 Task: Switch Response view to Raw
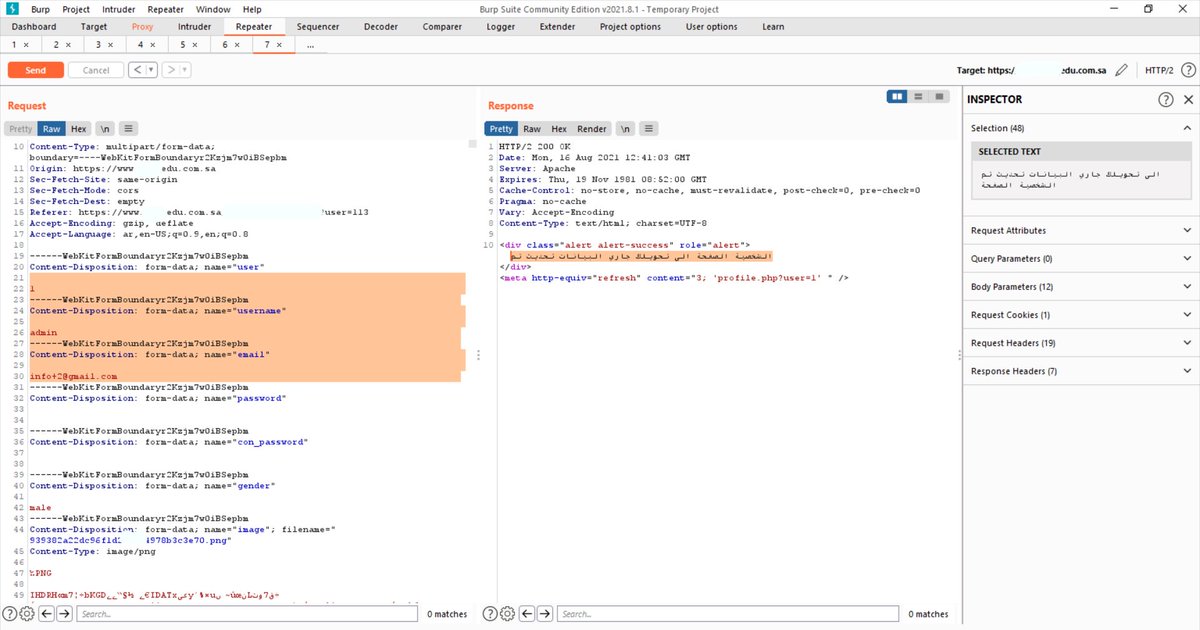point(532,129)
